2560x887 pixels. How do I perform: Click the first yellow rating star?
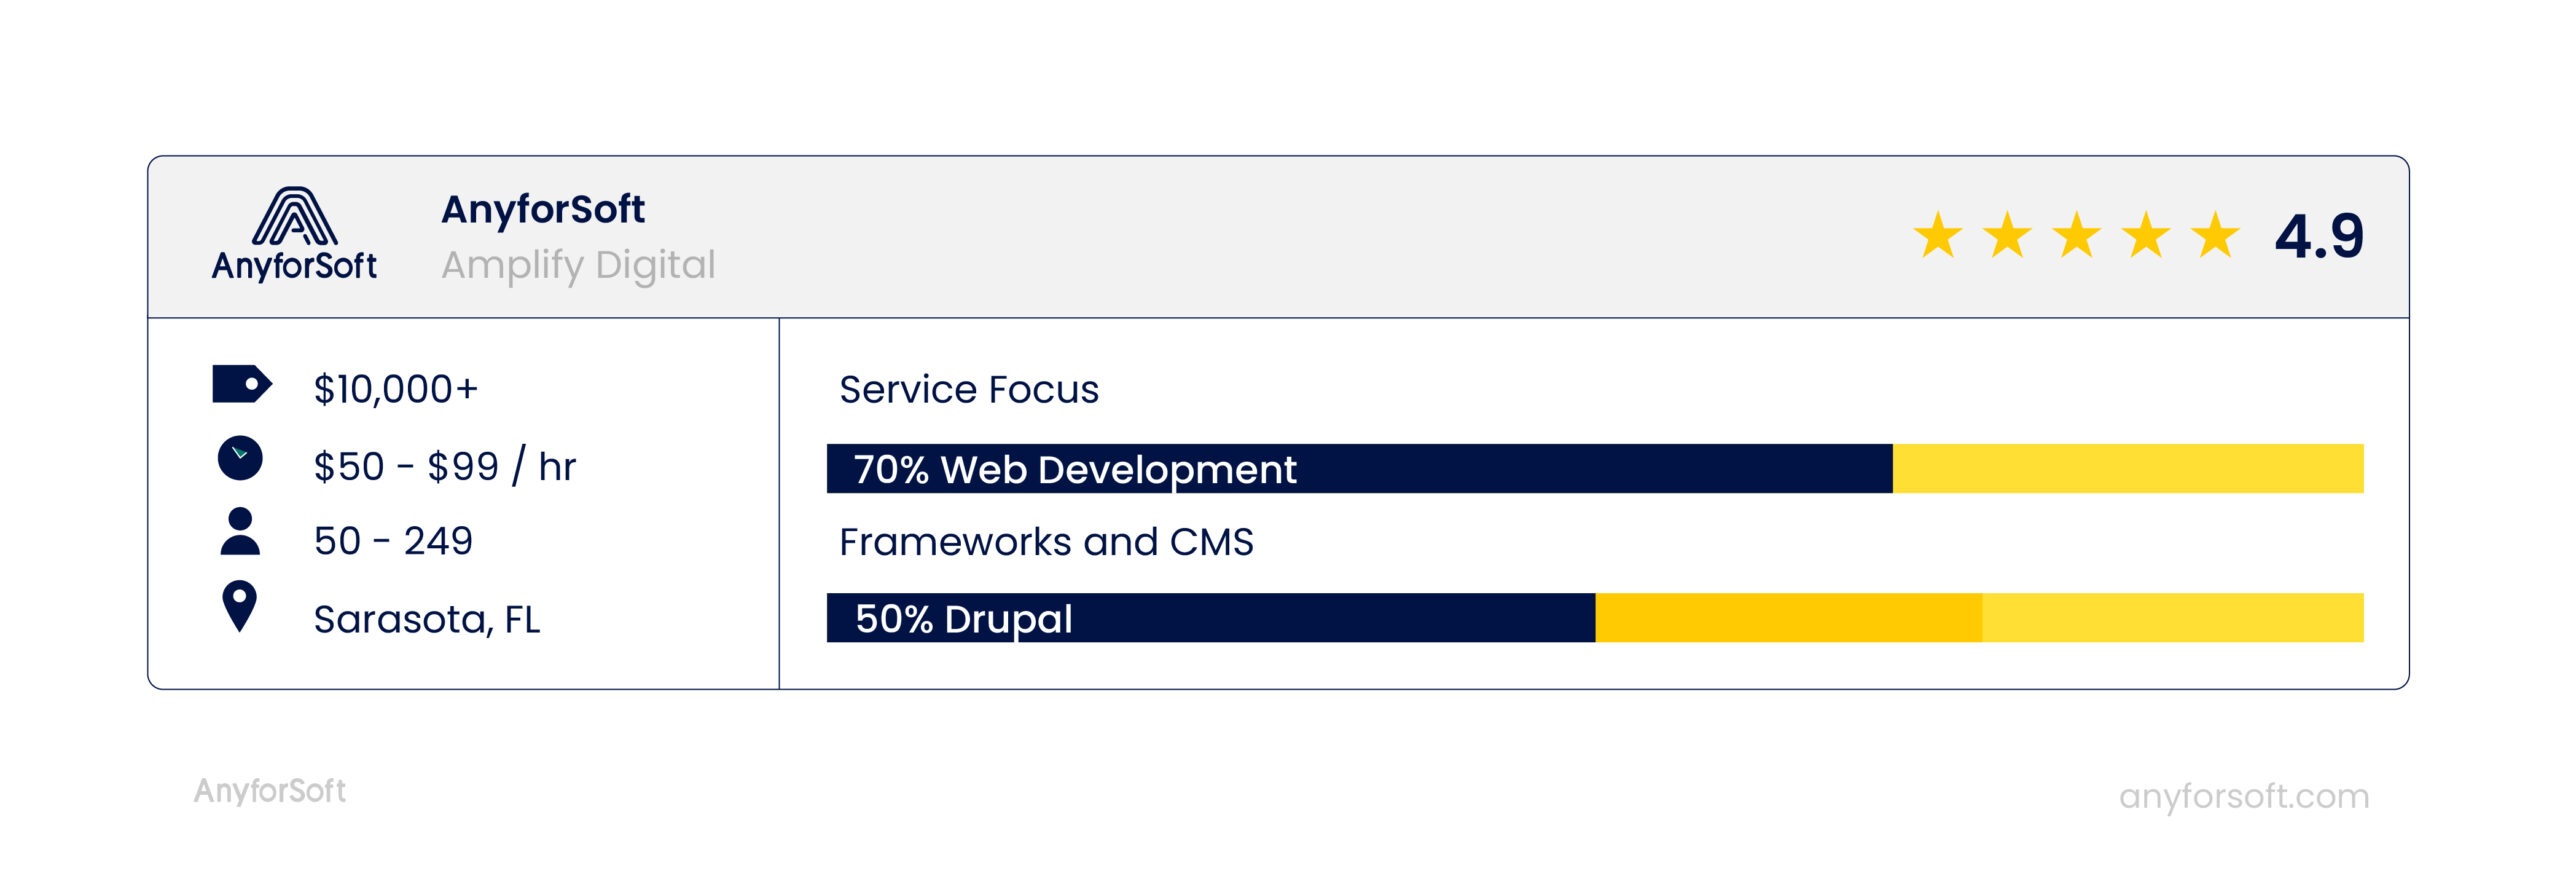point(1938,236)
